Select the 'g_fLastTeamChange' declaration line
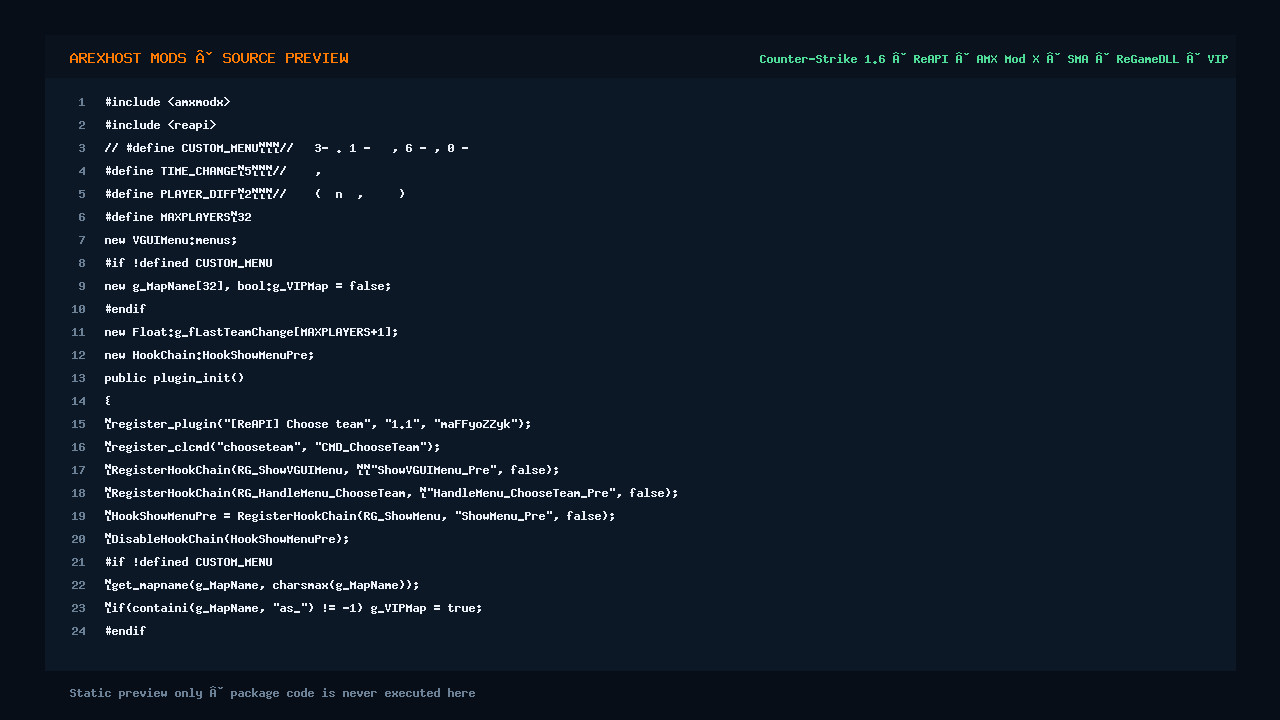The height and width of the screenshot is (720, 1280). click(251, 332)
